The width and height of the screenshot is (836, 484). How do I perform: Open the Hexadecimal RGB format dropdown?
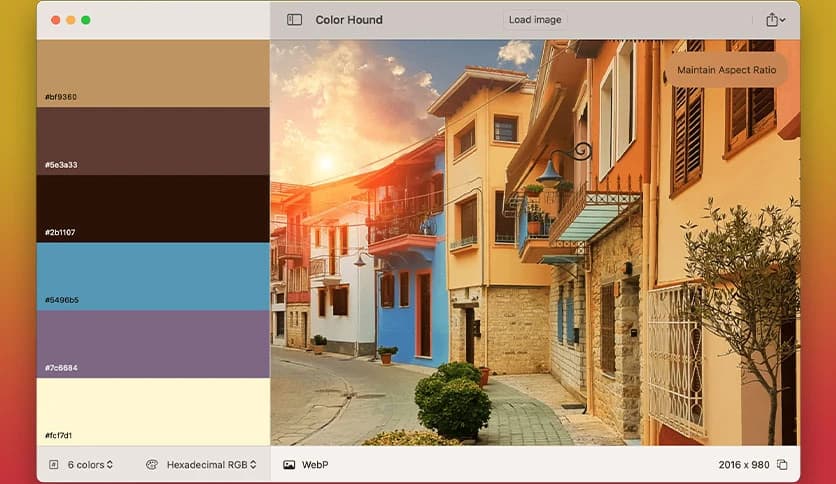pyautogui.click(x=212, y=465)
